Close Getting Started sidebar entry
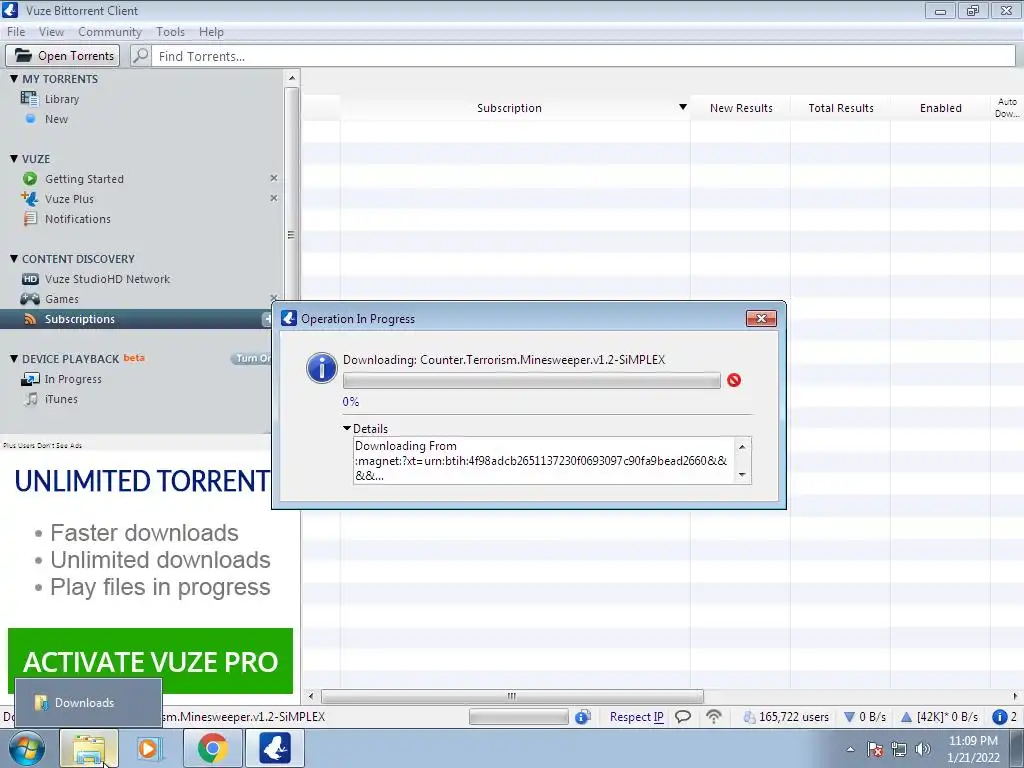The image size is (1024, 768). point(274,178)
